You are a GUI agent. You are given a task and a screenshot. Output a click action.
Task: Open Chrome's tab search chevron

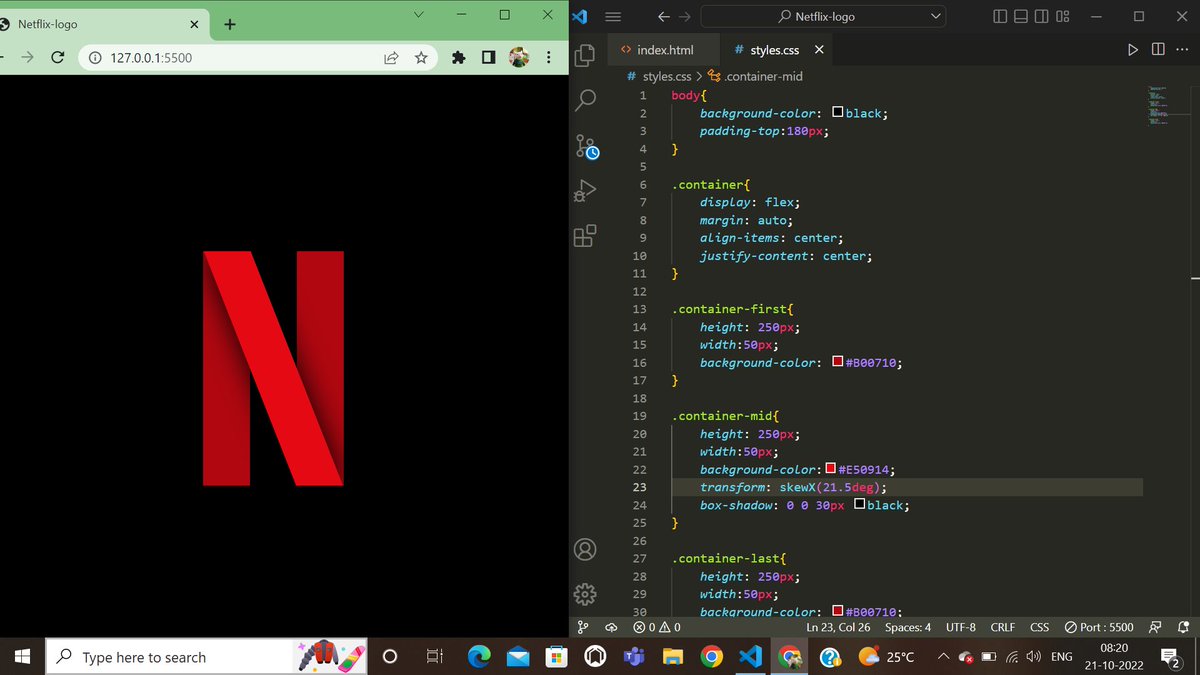(x=418, y=14)
